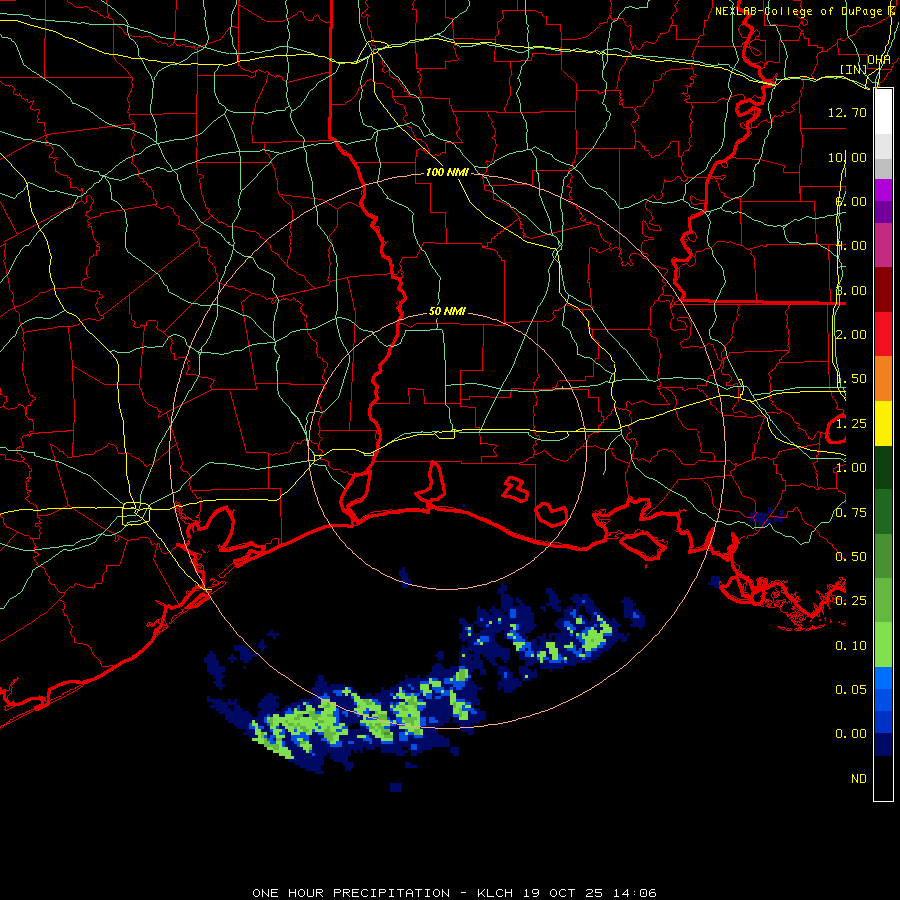This screenshot has width=900, height=900.
Task: Select the 0.25 legend value
Action: pyautogui.click(x=851, y=601)
